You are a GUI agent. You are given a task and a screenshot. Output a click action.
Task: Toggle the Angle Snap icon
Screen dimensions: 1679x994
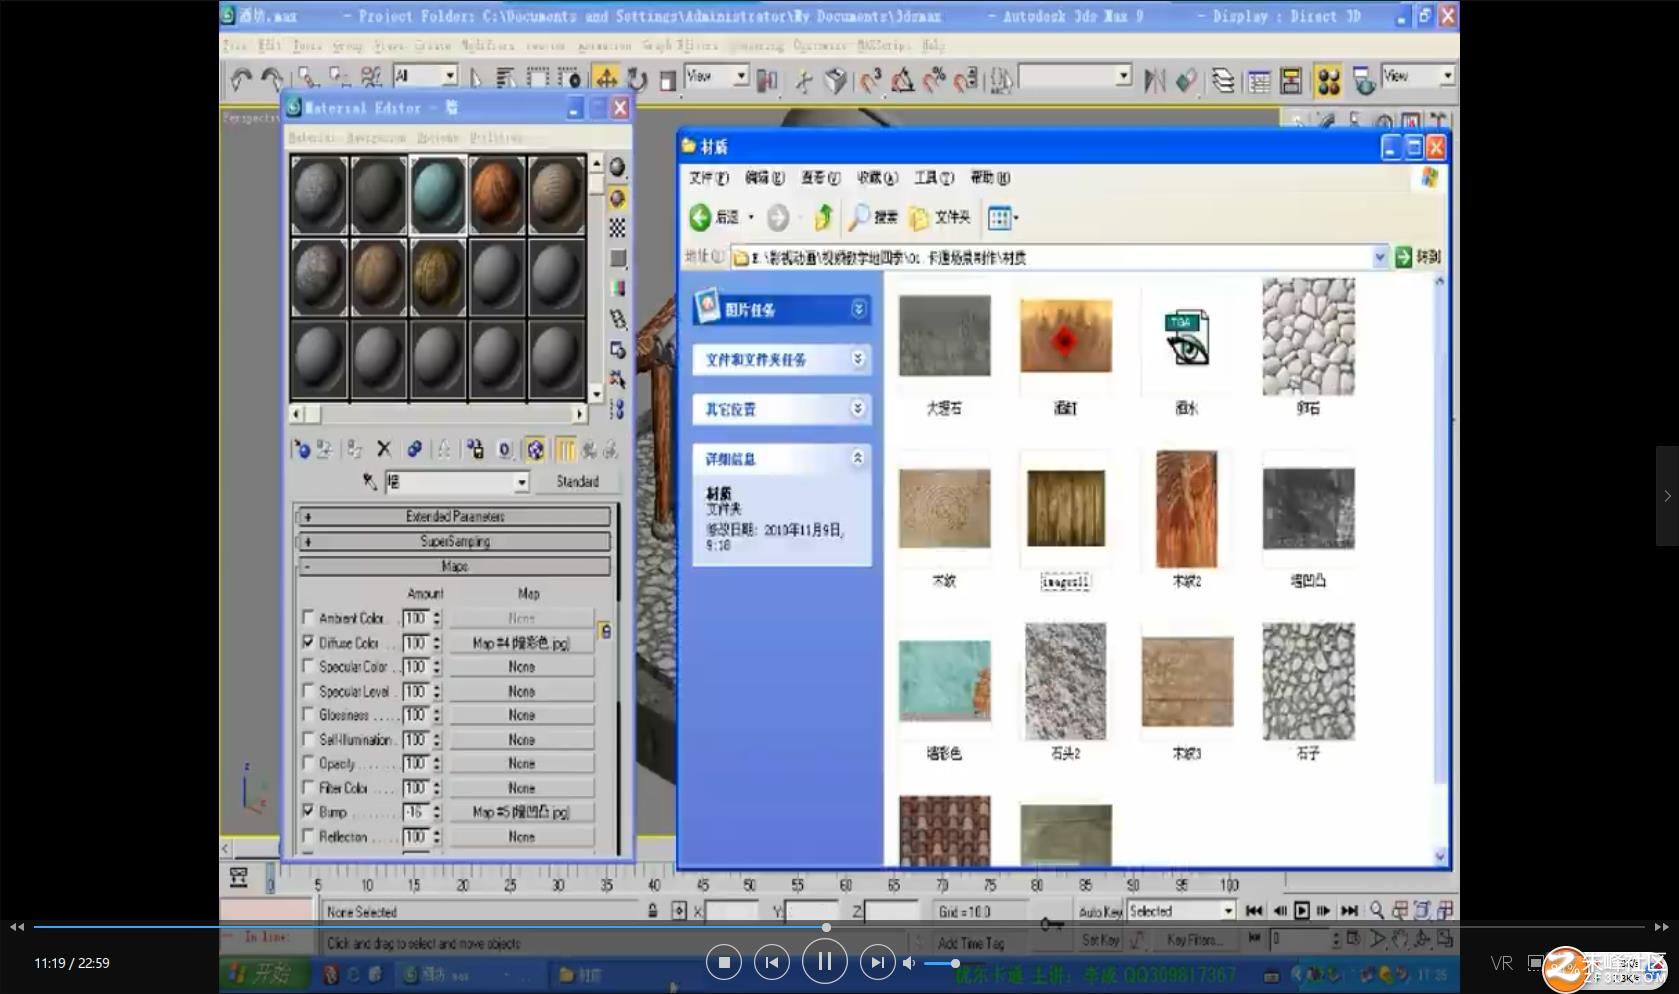(x=902, y=79)
